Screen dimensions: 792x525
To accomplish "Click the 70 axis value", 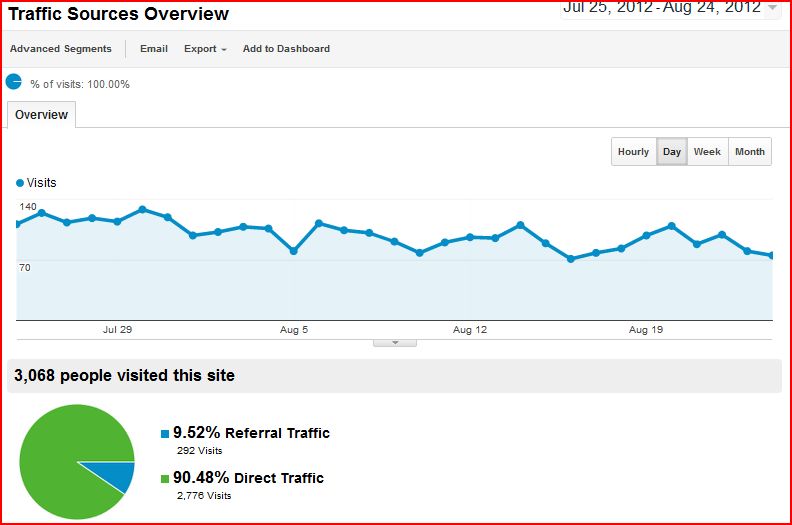I will (x=25, y=267).
